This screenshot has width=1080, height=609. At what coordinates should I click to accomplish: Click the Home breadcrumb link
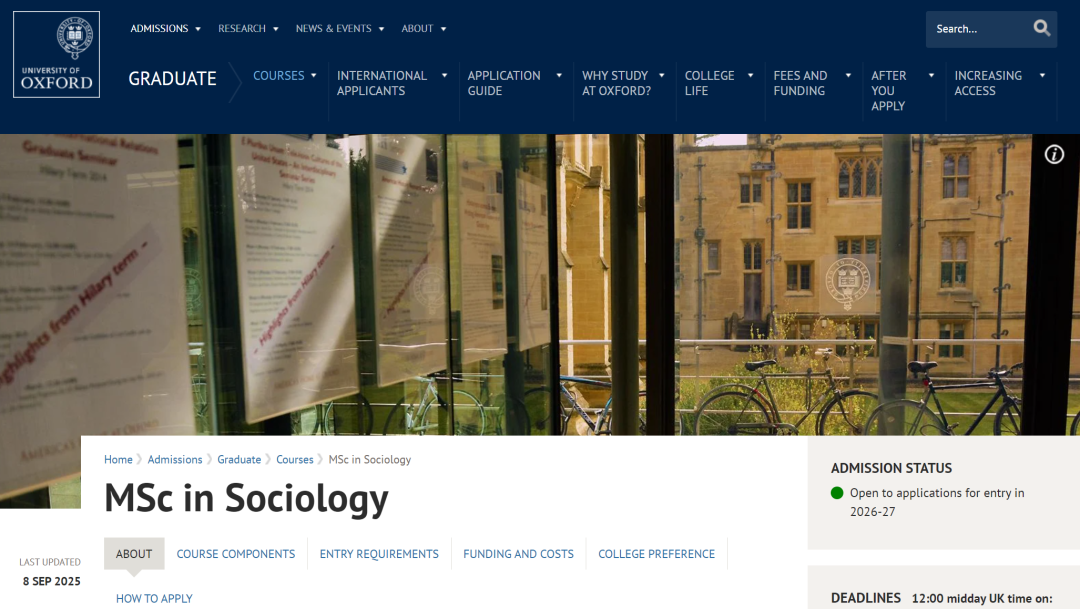pos(118,460)
